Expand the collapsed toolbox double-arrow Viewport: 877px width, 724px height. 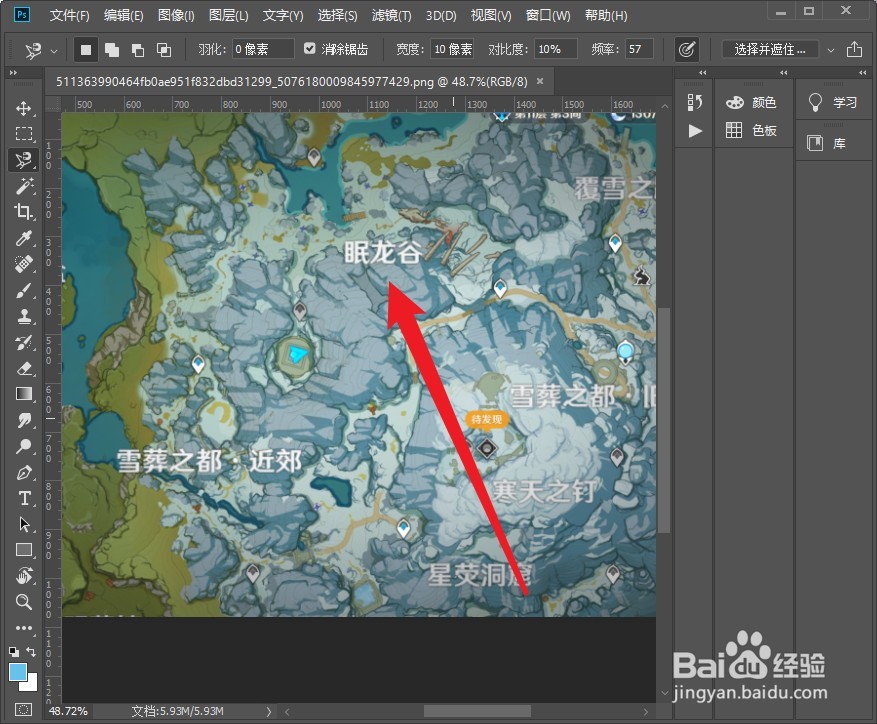coord(13,73)
